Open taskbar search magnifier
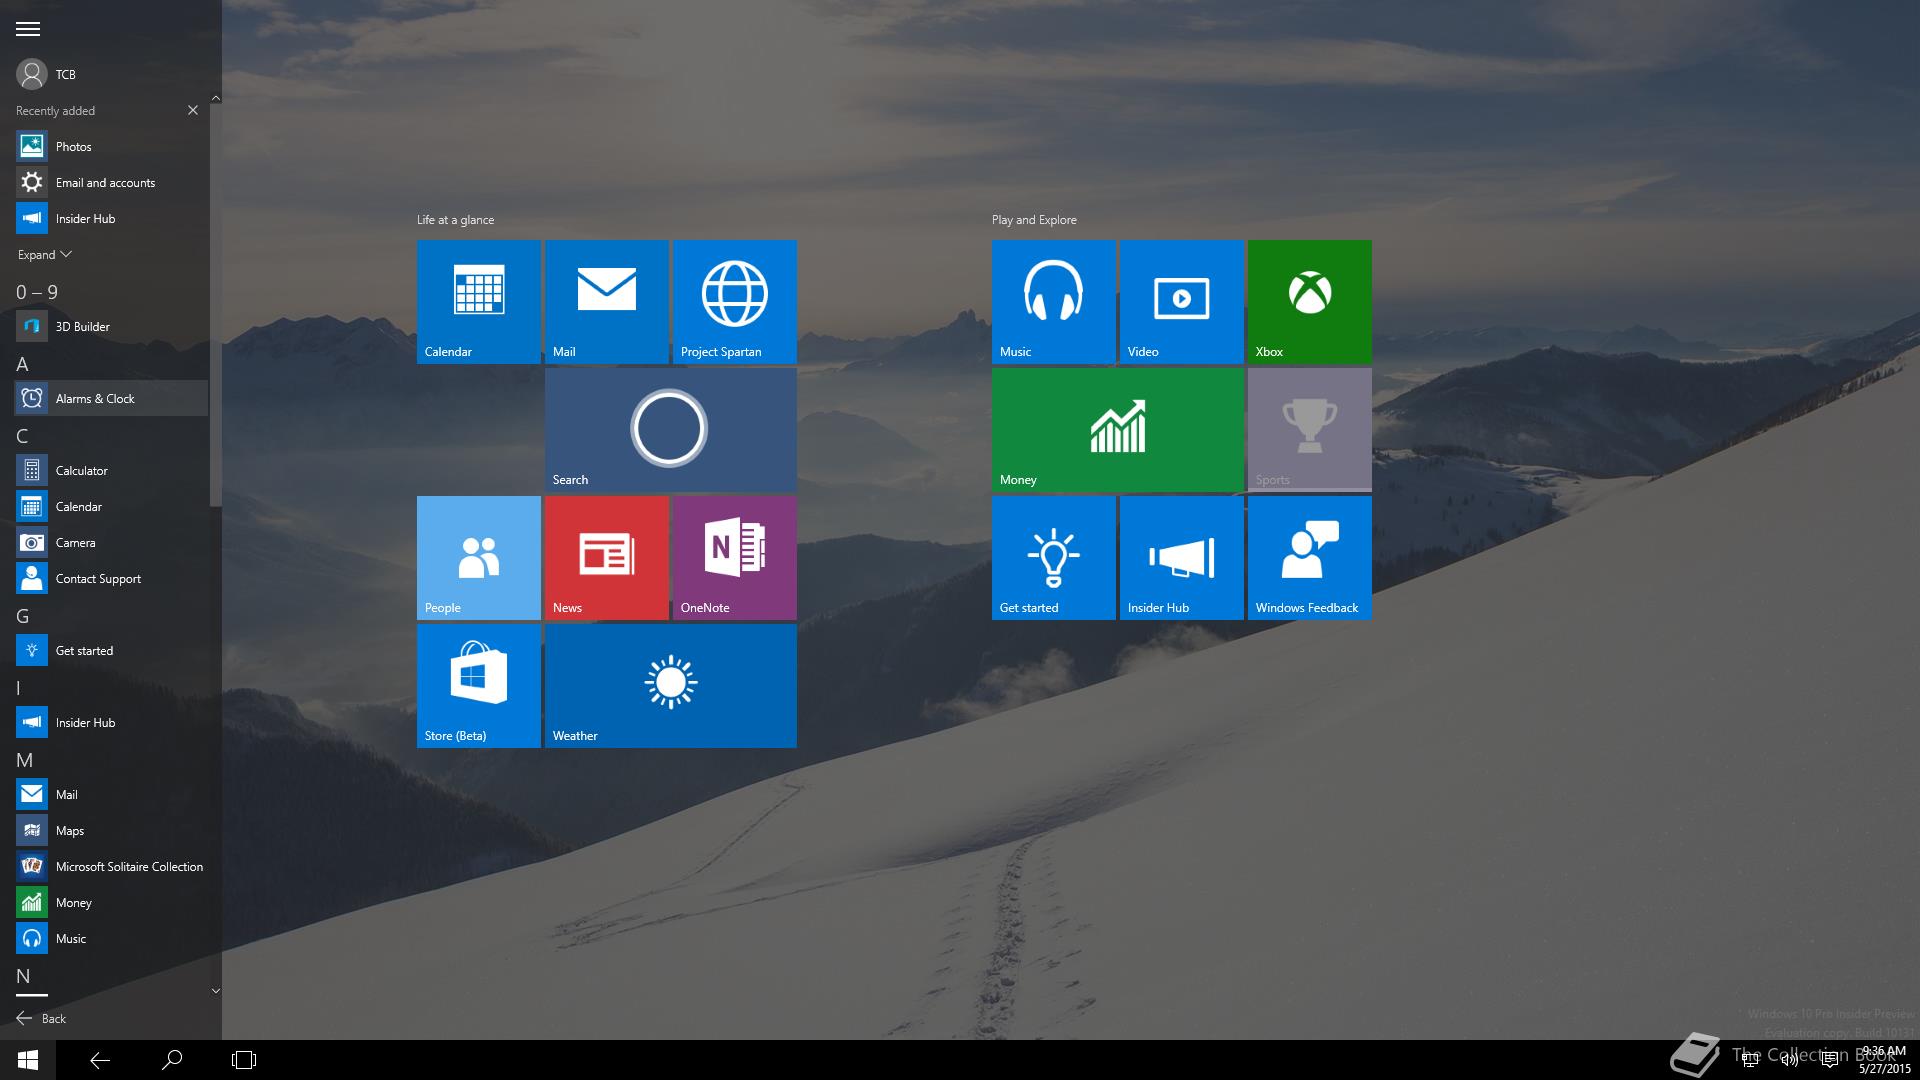Screen dimensions: 1920x1080 pos(172,1060)
